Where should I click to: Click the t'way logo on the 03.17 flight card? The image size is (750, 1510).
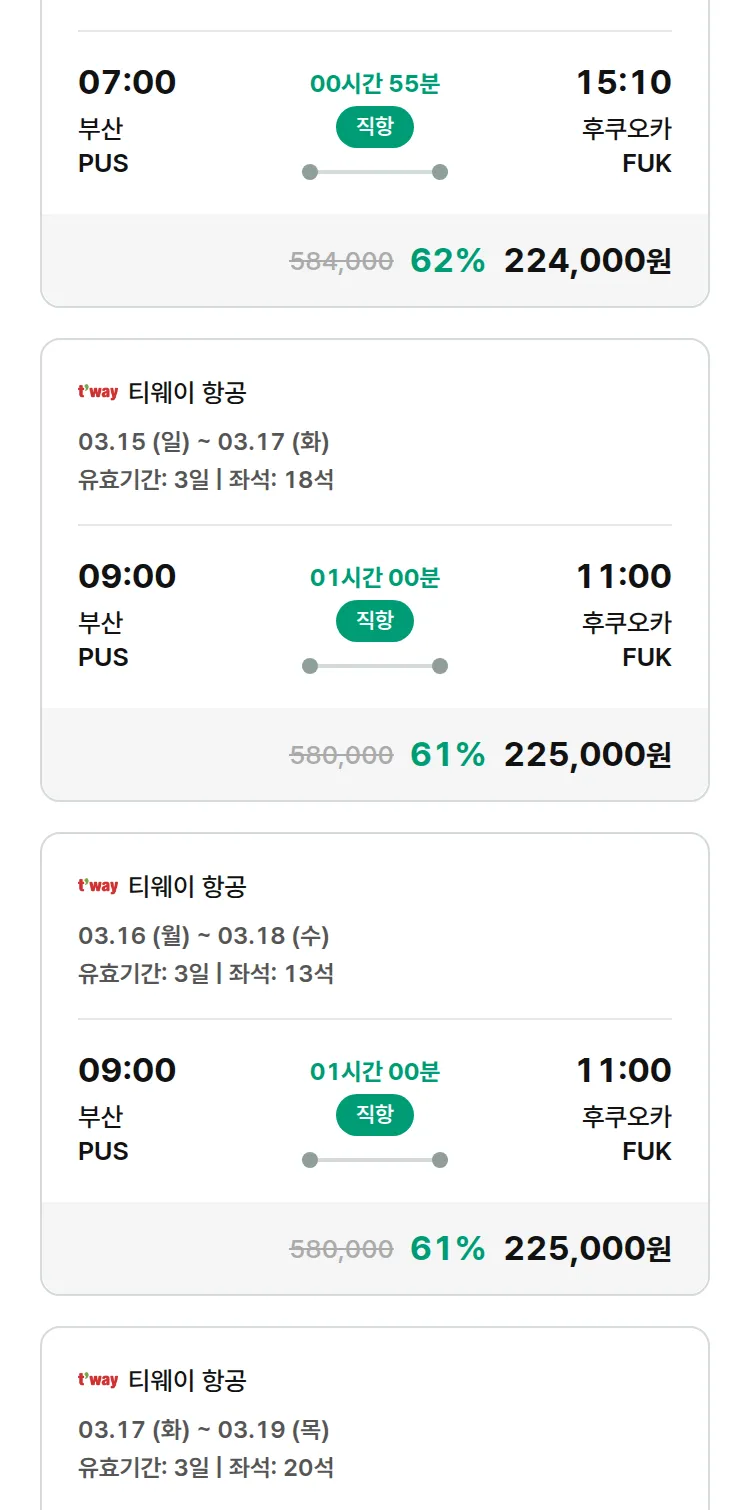(x=98, y=1380)
